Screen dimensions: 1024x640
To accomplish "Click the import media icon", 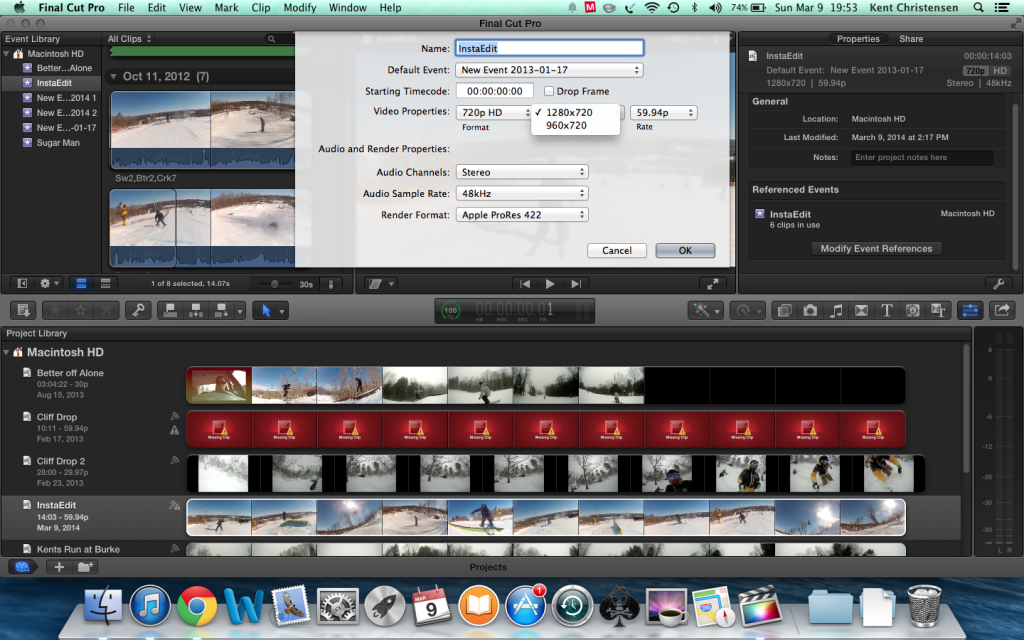I will click(22, 311).
